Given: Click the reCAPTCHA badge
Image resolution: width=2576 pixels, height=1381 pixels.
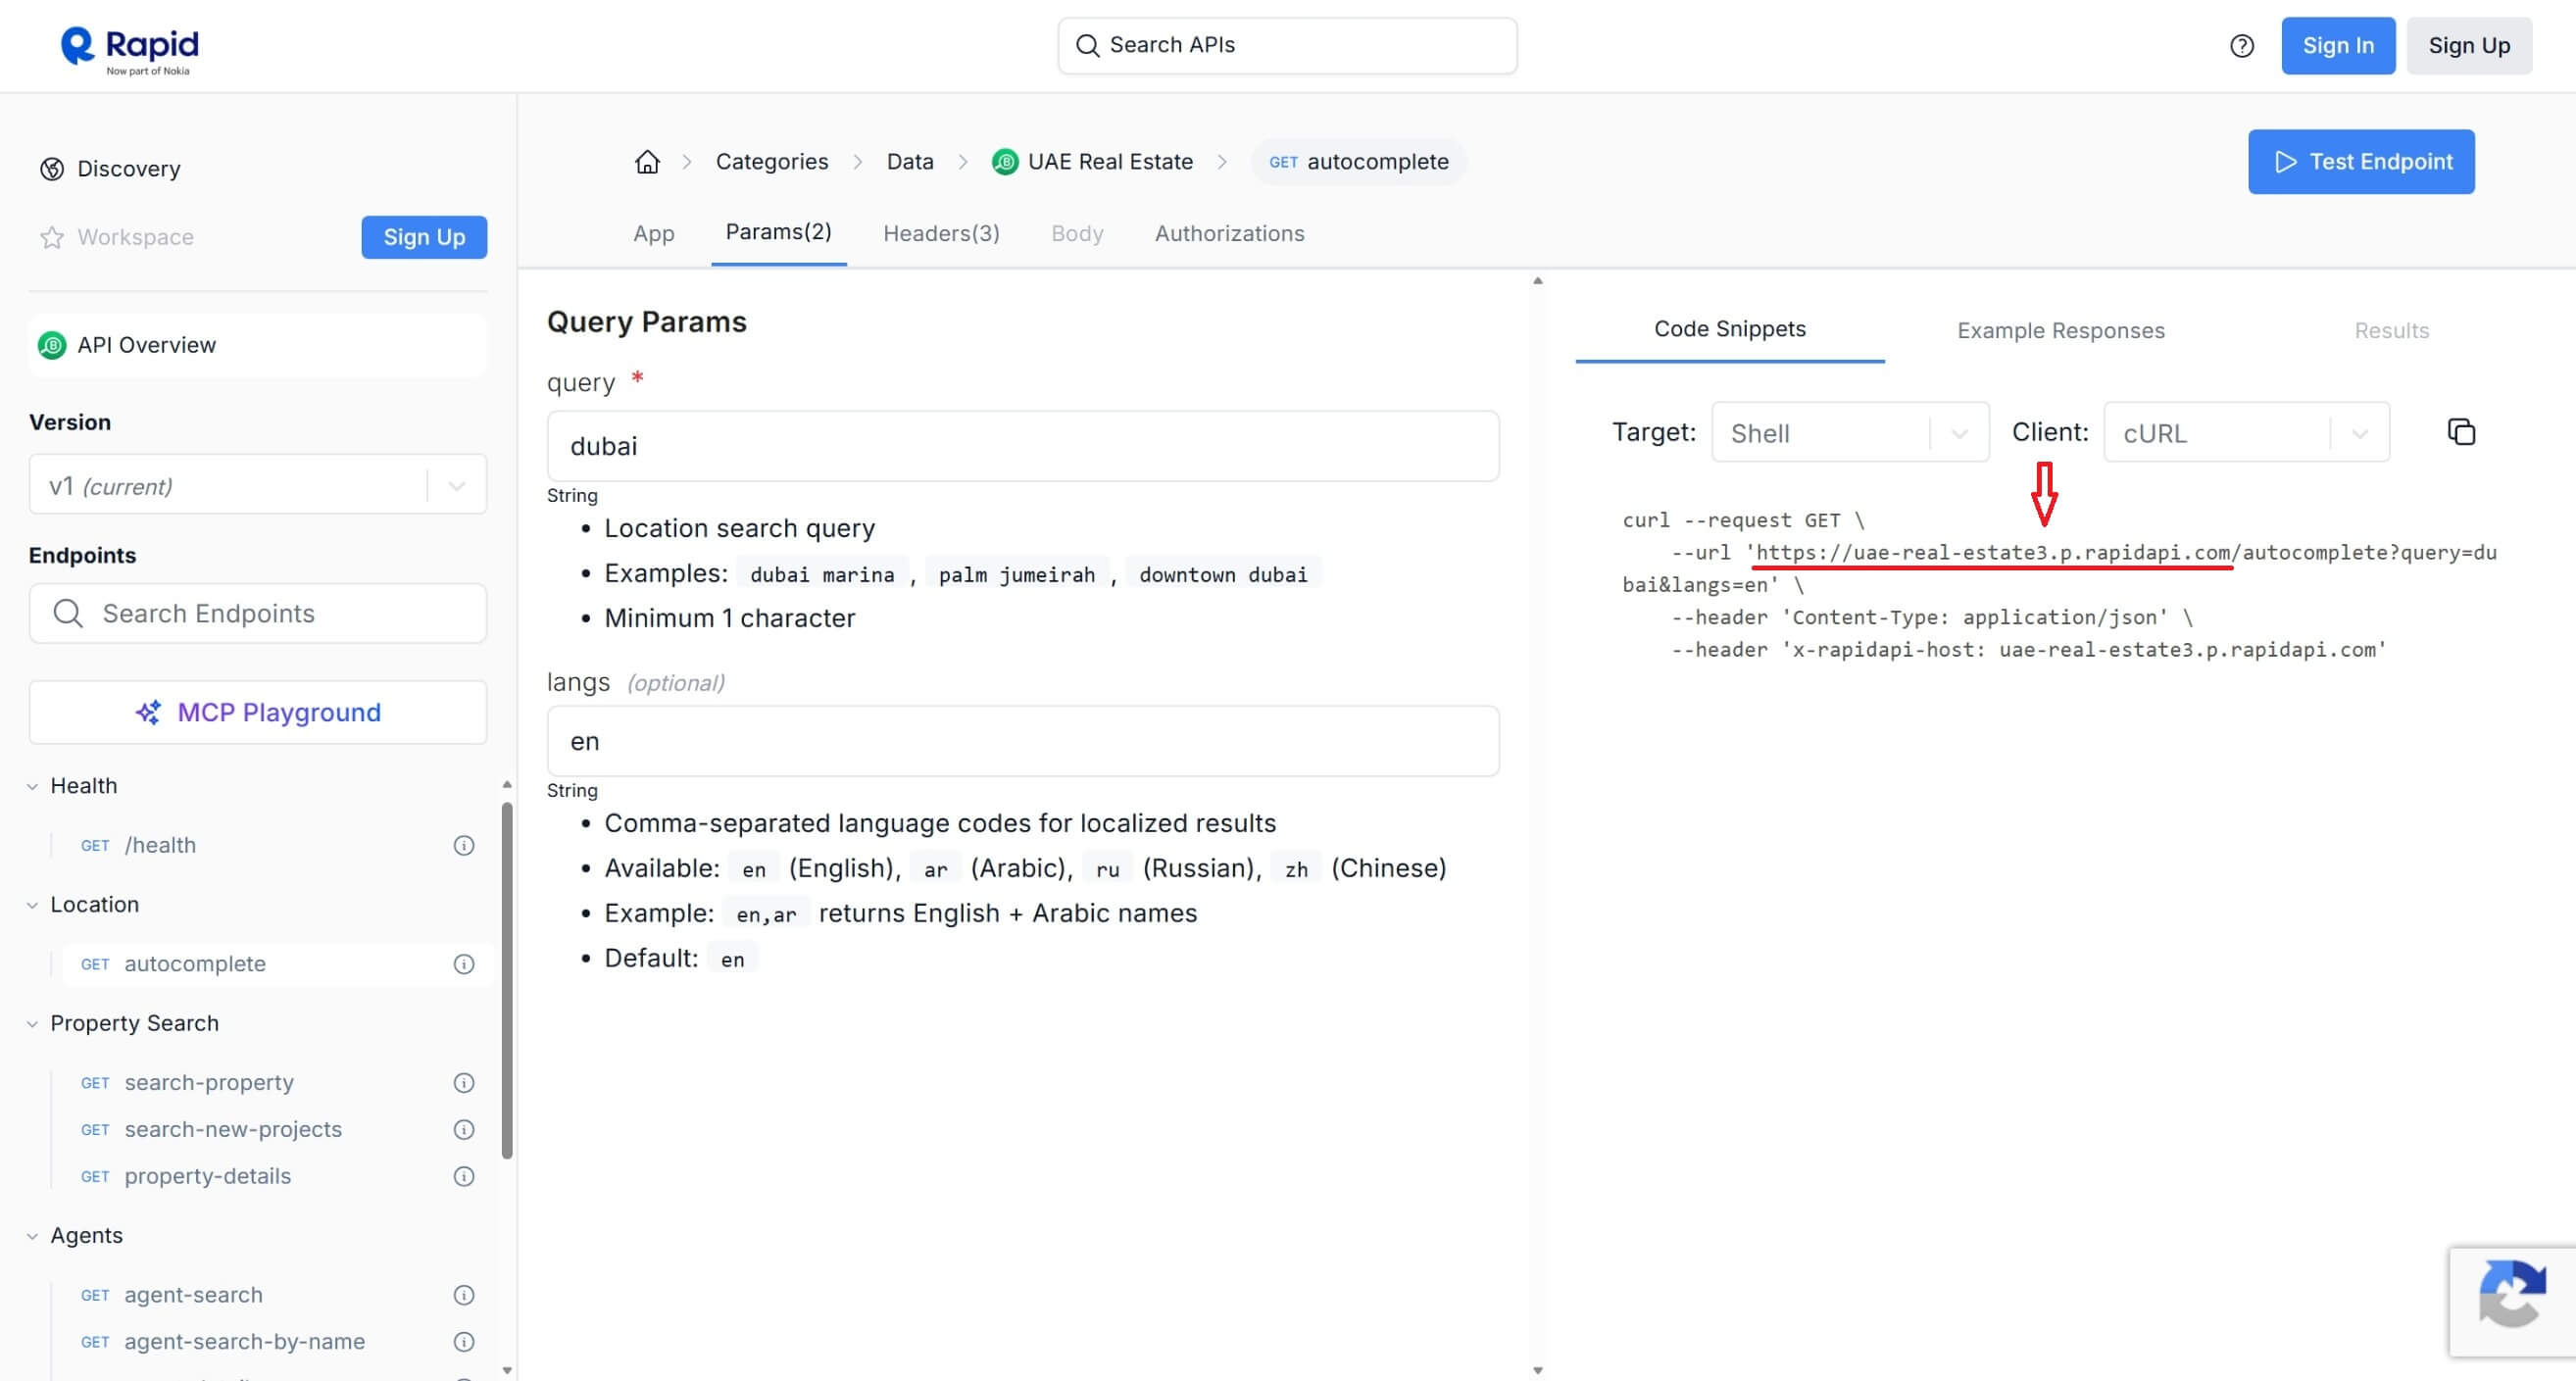Looking at the screenshot, I should click(2512, 1302).
